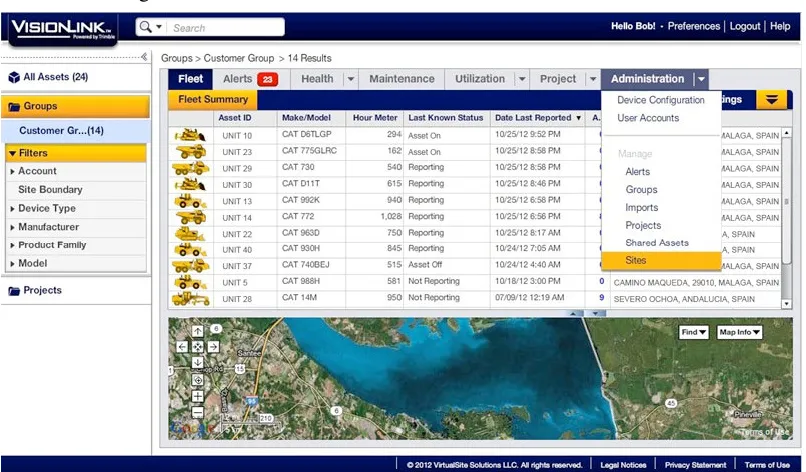The width and height of the screenshot is (806, 472).
Task: Click the map locate target icon
Action: click(x=197, y=380)
